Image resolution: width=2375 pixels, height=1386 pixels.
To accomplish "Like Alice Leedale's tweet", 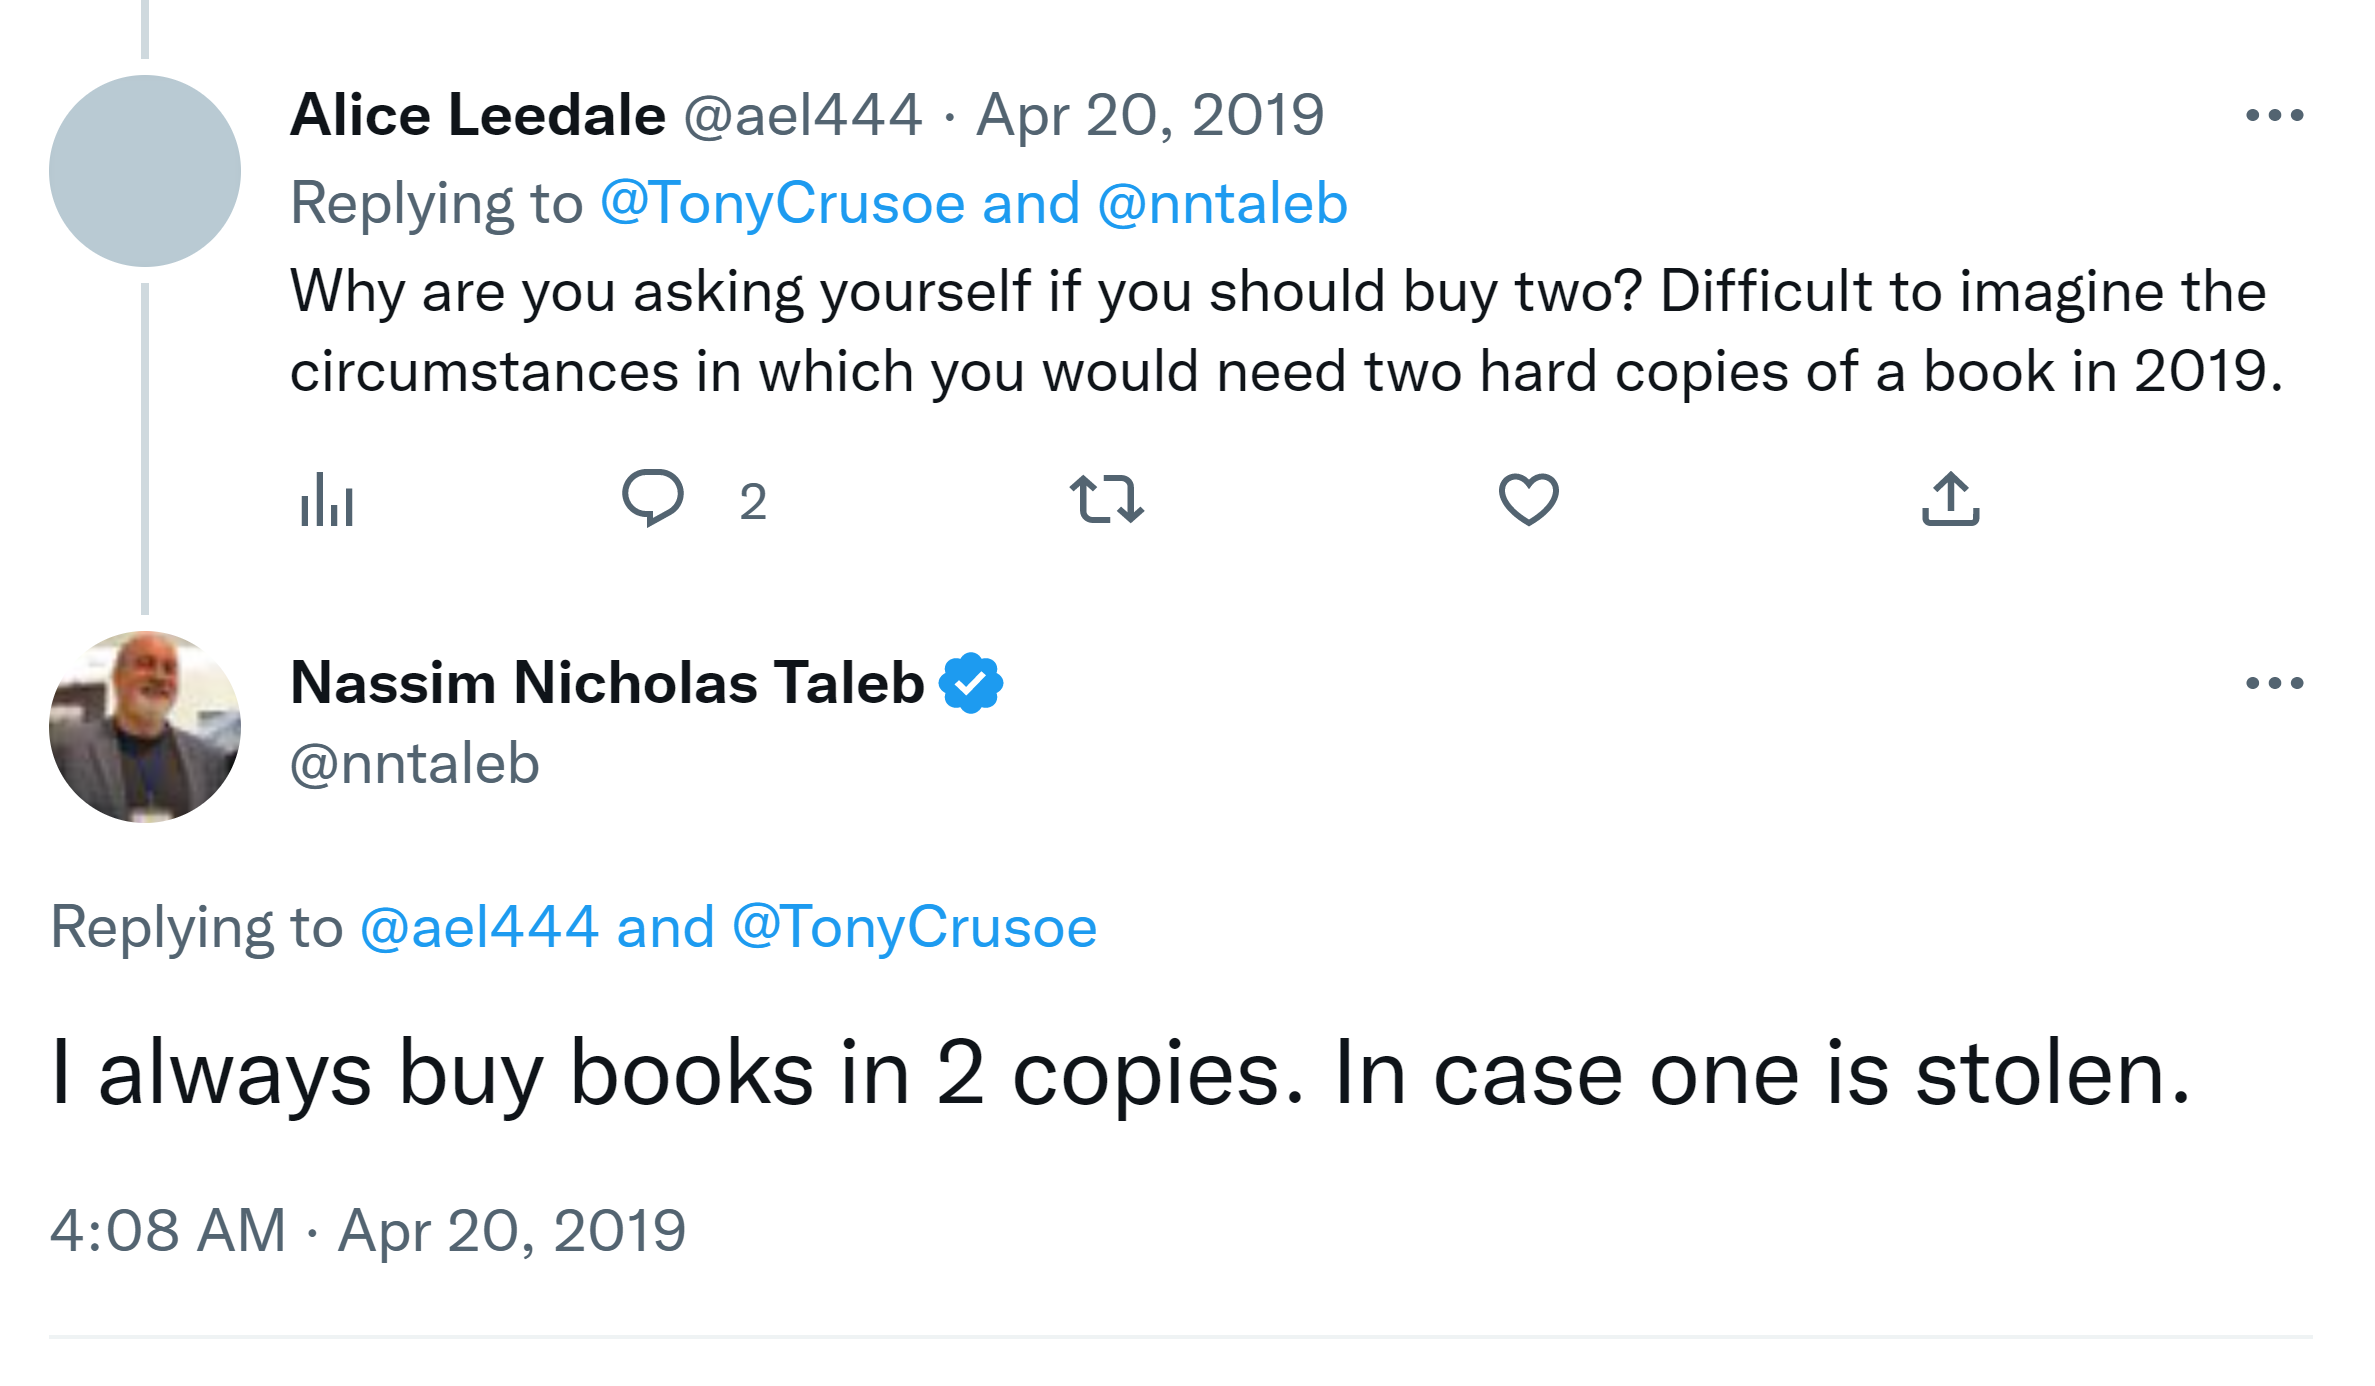I will [1528, 499].
